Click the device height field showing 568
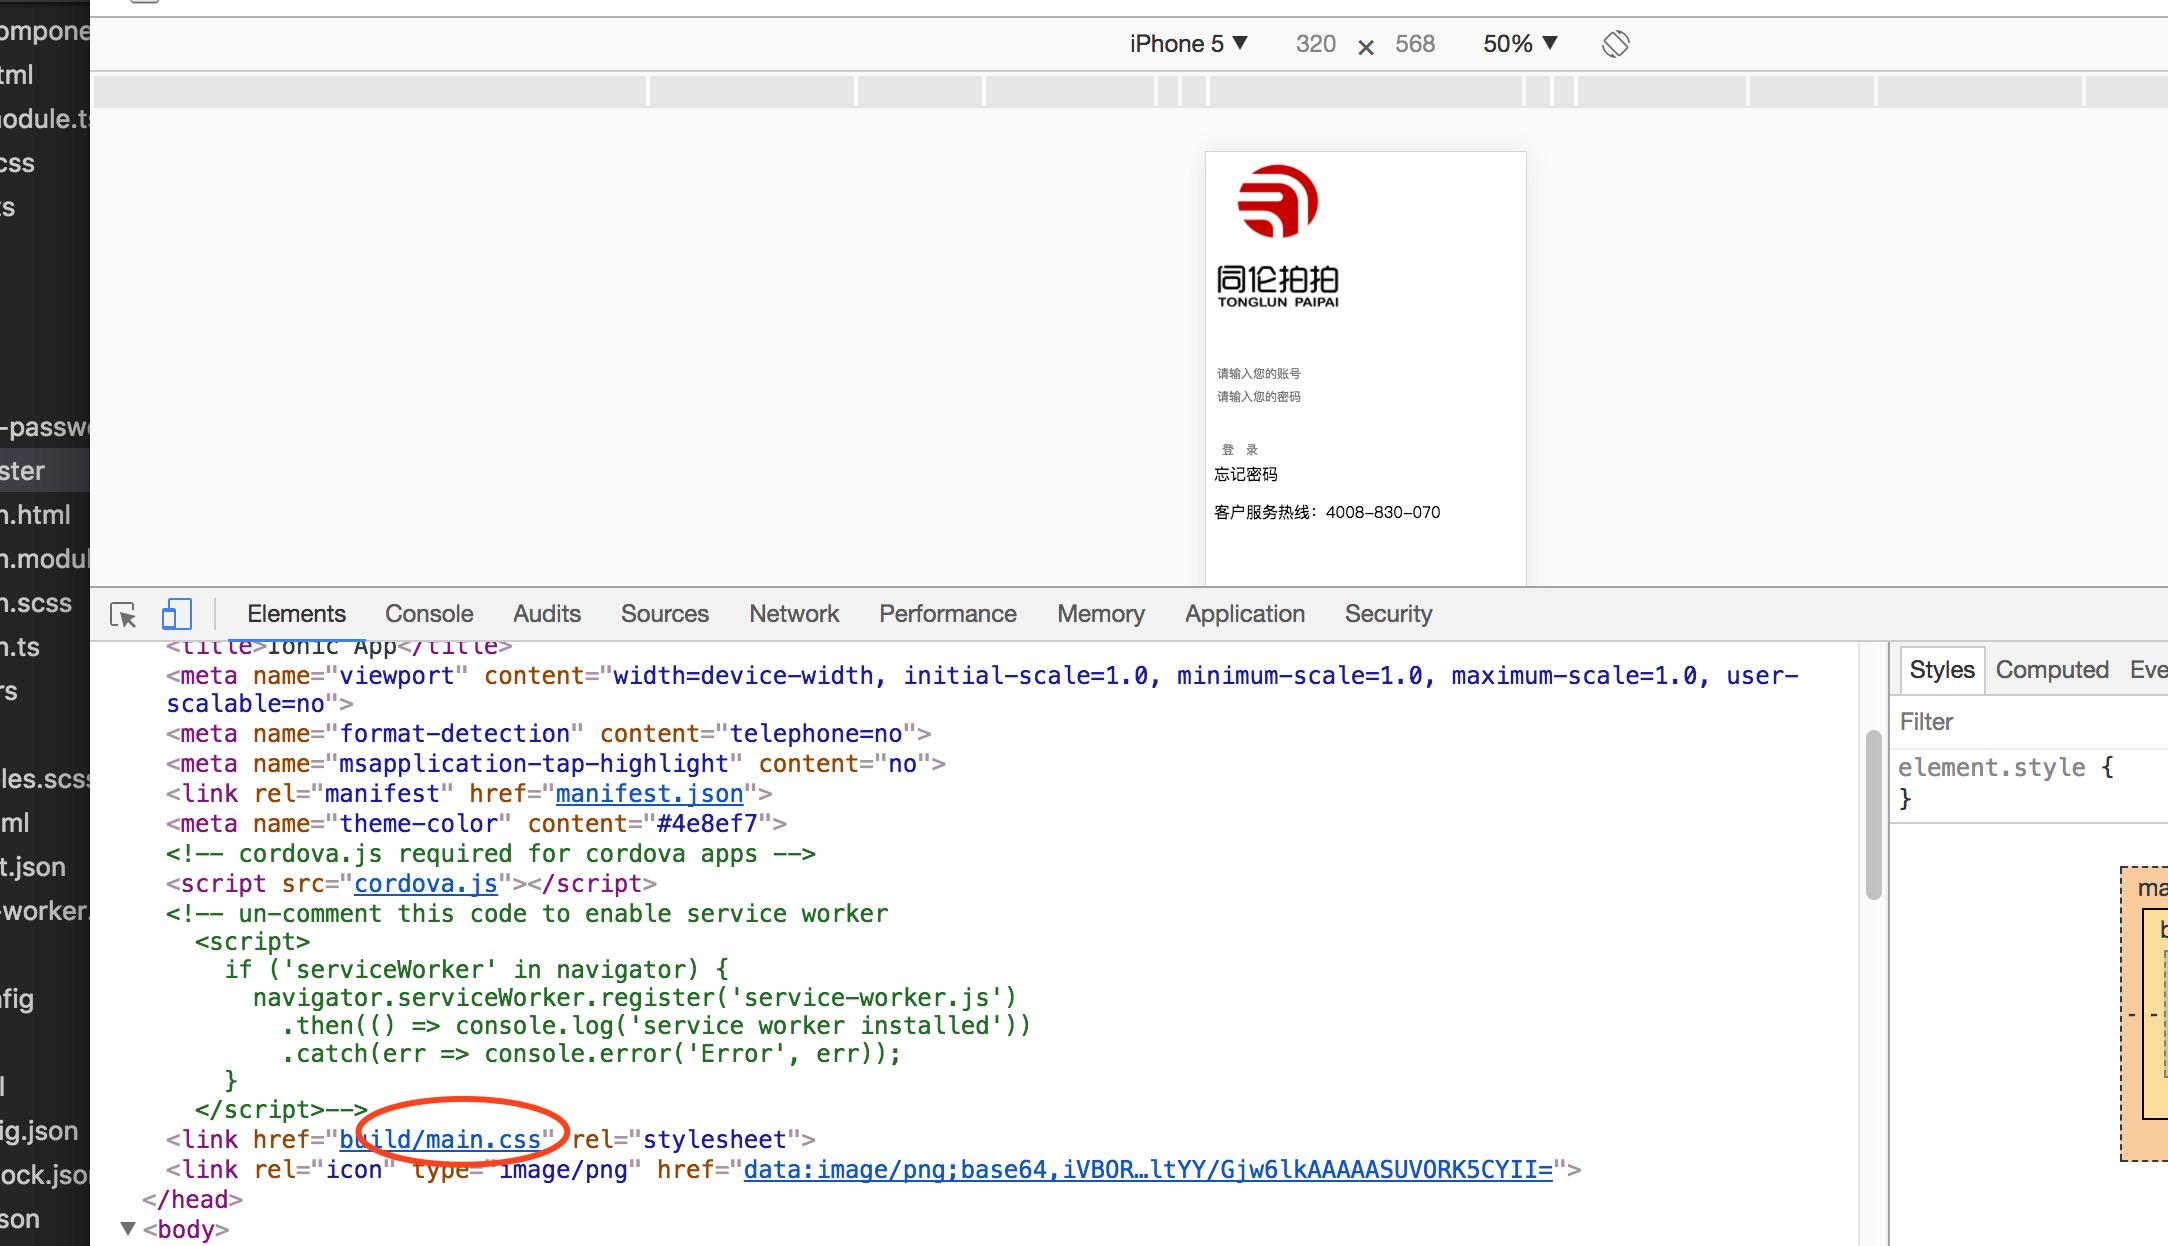 click(1415, 44)
